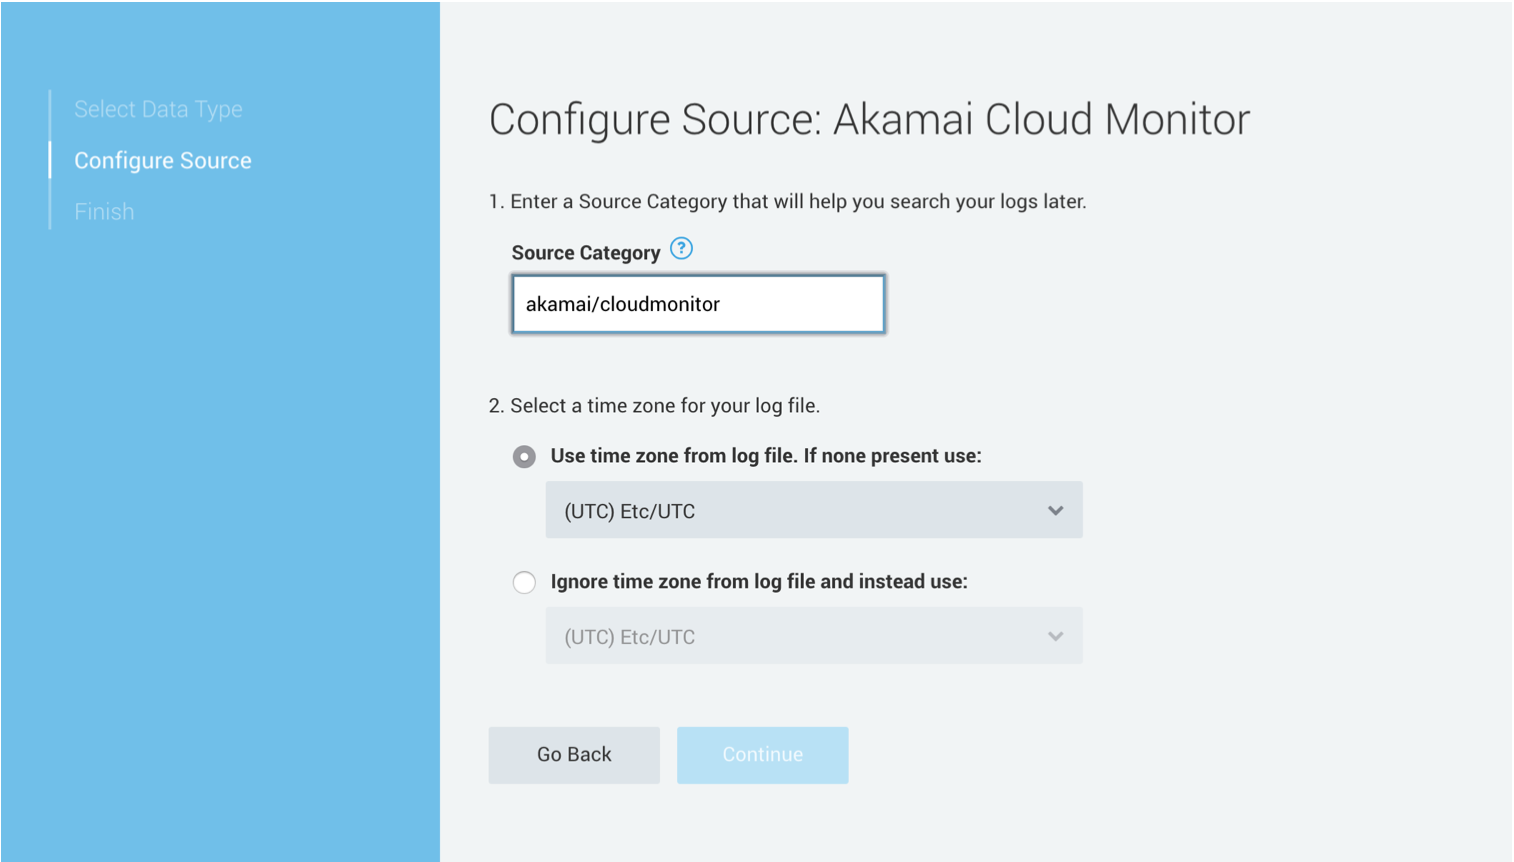
Task: Open the first (UTC) Etc/UTC dropdown
Action: click(814, 510)
